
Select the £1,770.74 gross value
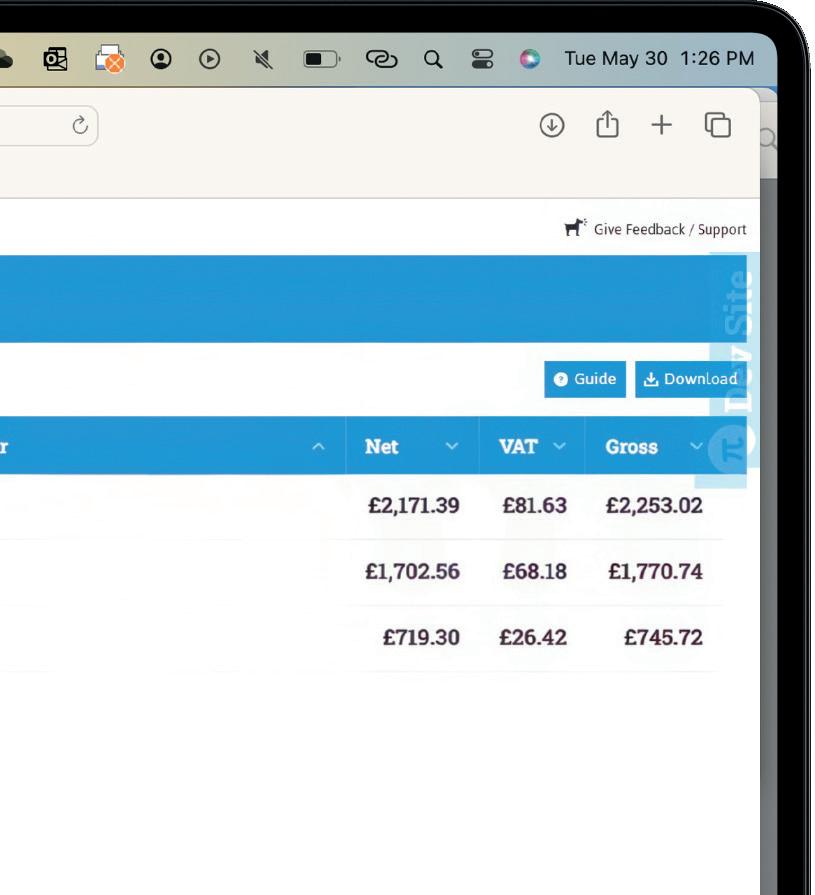tap(655, 571)
